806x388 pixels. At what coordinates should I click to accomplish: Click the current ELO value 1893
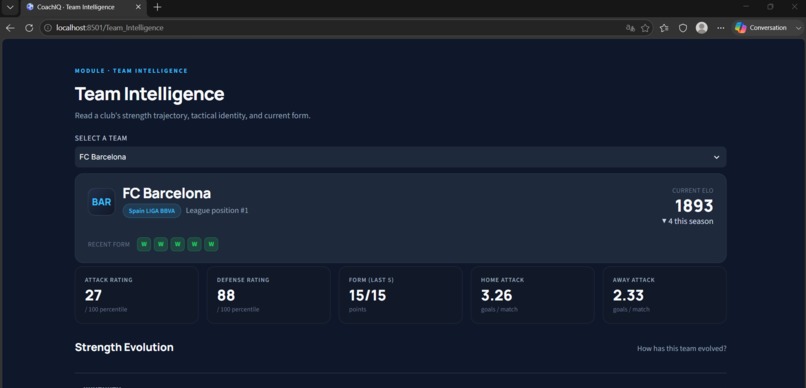coord(694,206)
